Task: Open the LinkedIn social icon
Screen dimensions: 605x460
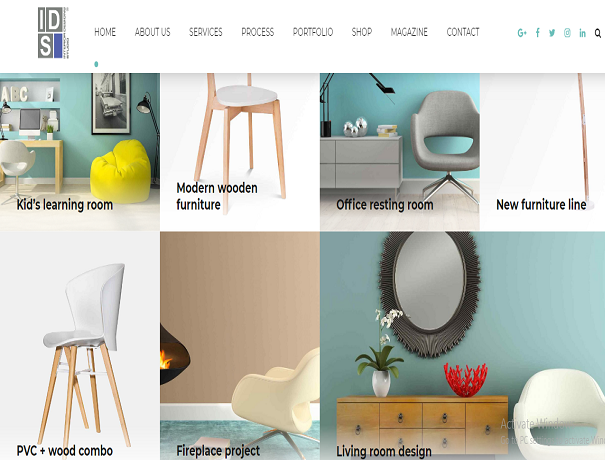Action: pyautogui.click(x=582, y=33)
